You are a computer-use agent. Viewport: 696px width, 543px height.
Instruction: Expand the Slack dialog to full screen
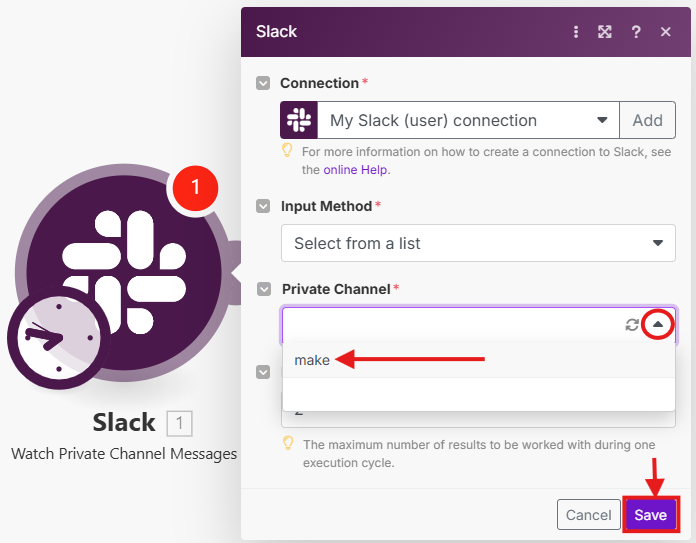(605, 32)
